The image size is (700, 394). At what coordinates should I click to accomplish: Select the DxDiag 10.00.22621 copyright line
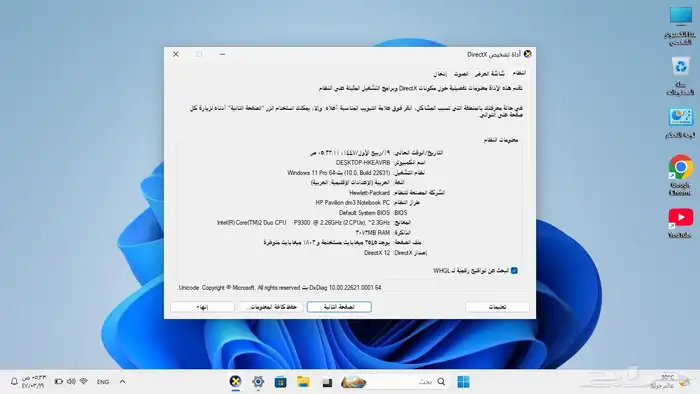(279, 288)
